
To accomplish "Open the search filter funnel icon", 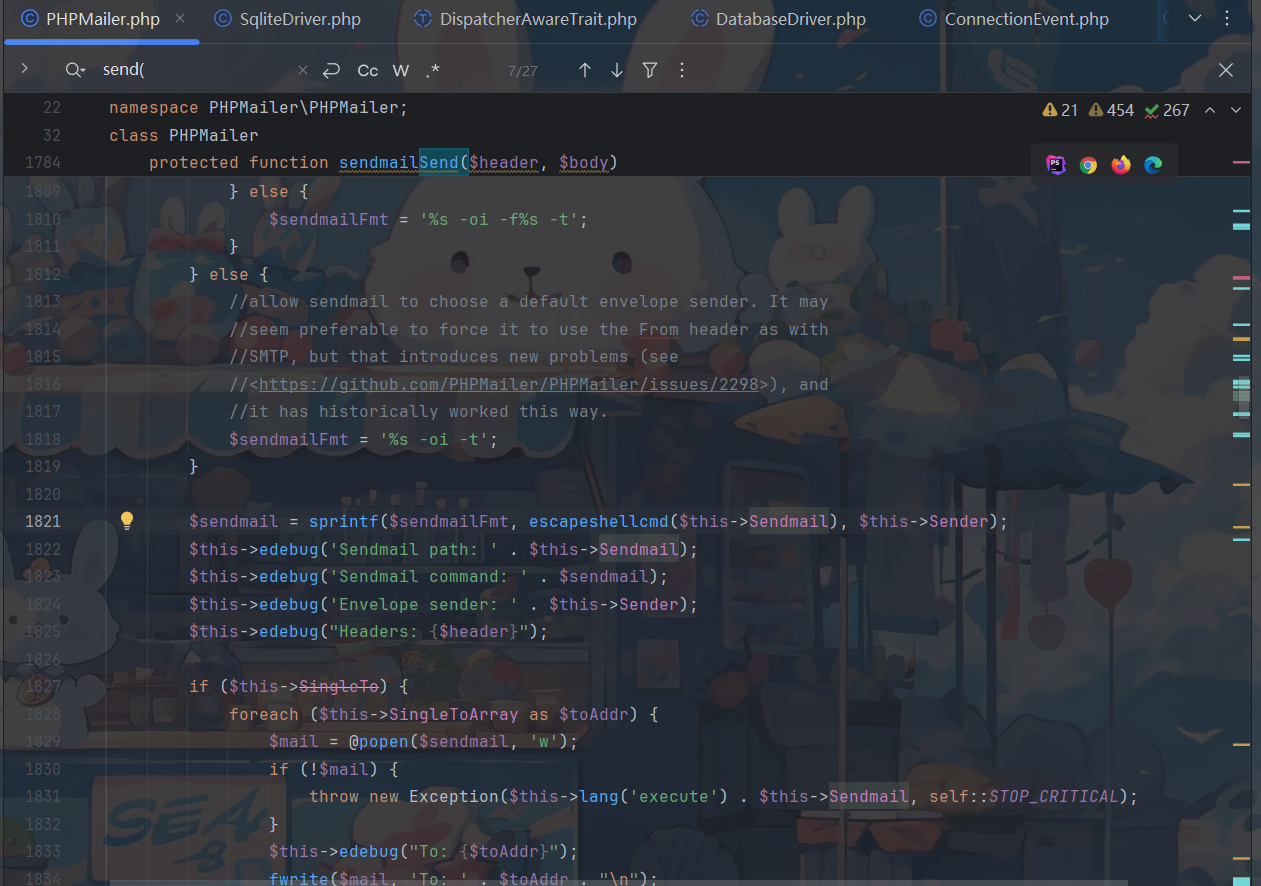I will (x=650, y=70).
